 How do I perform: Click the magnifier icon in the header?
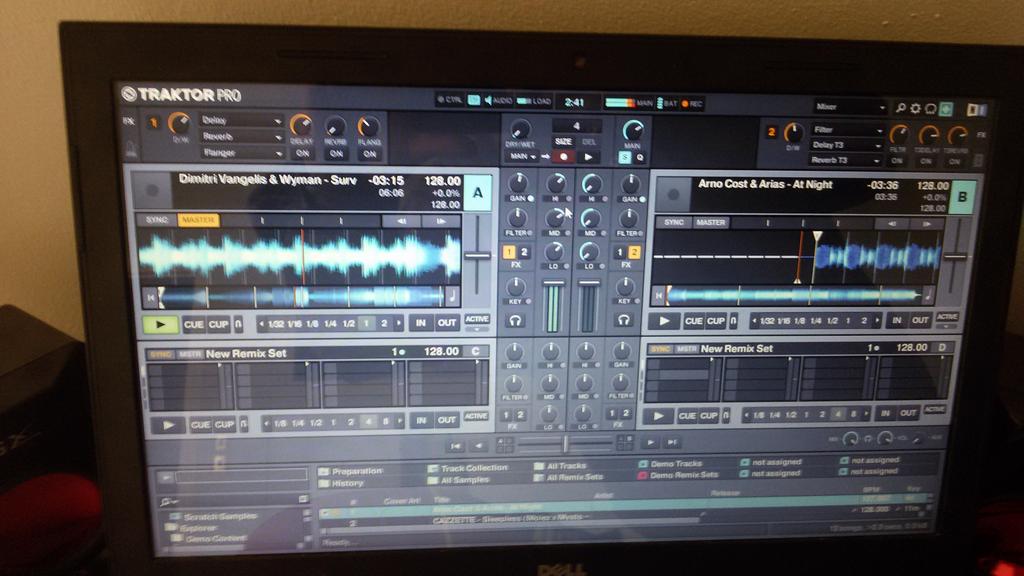pyautogui.click(x=901, y=108)
